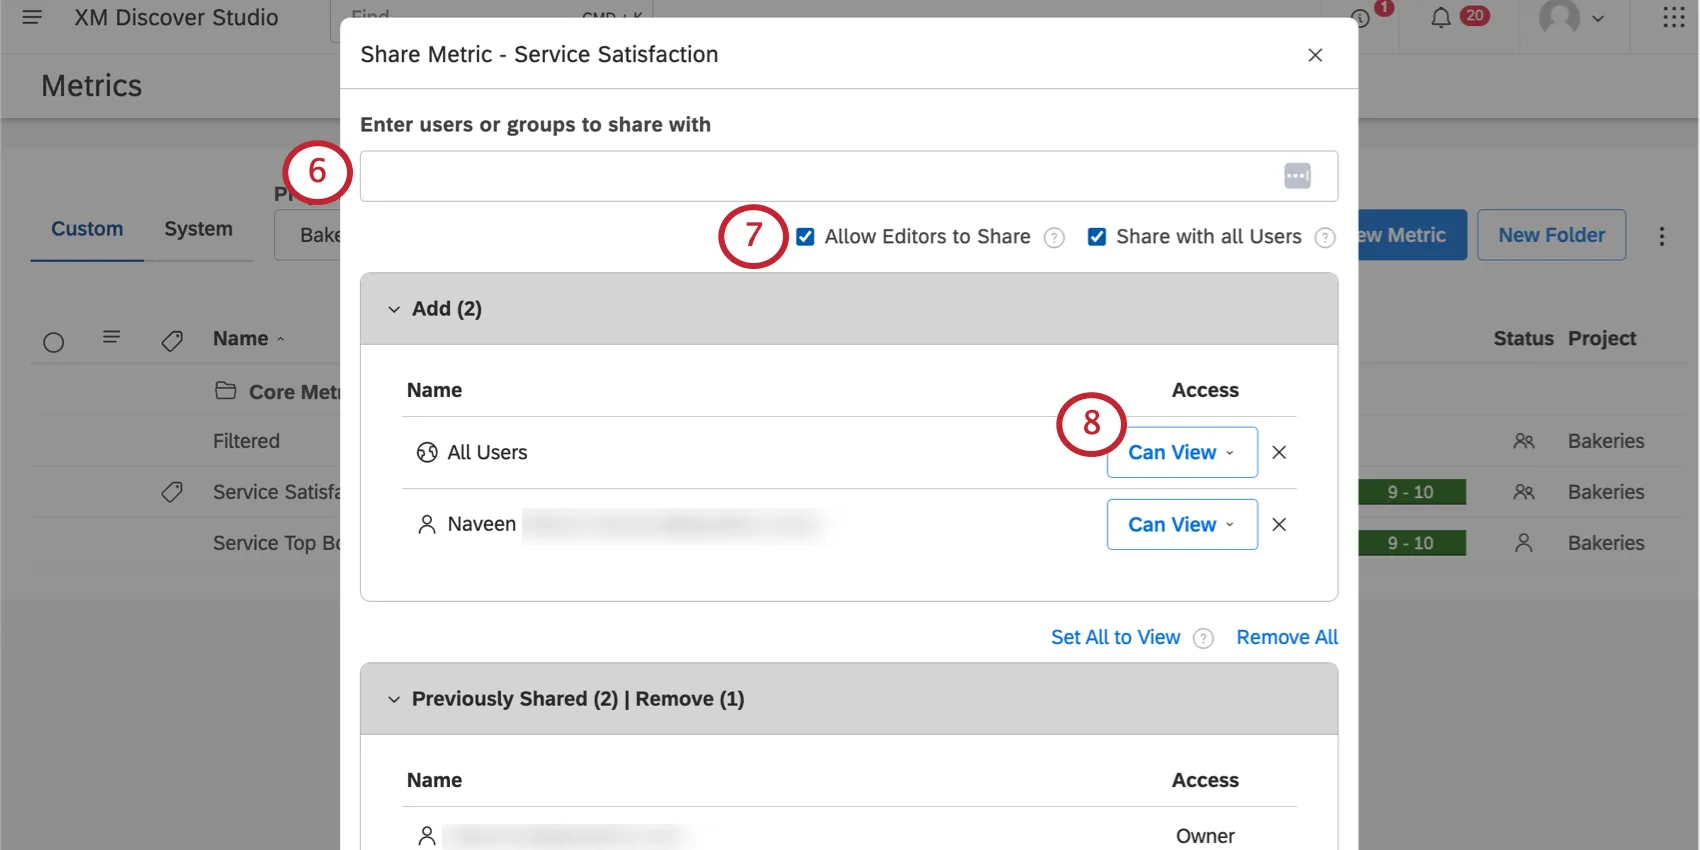Switch to the System tab
1700x850 pixels.
coord(198,229)
